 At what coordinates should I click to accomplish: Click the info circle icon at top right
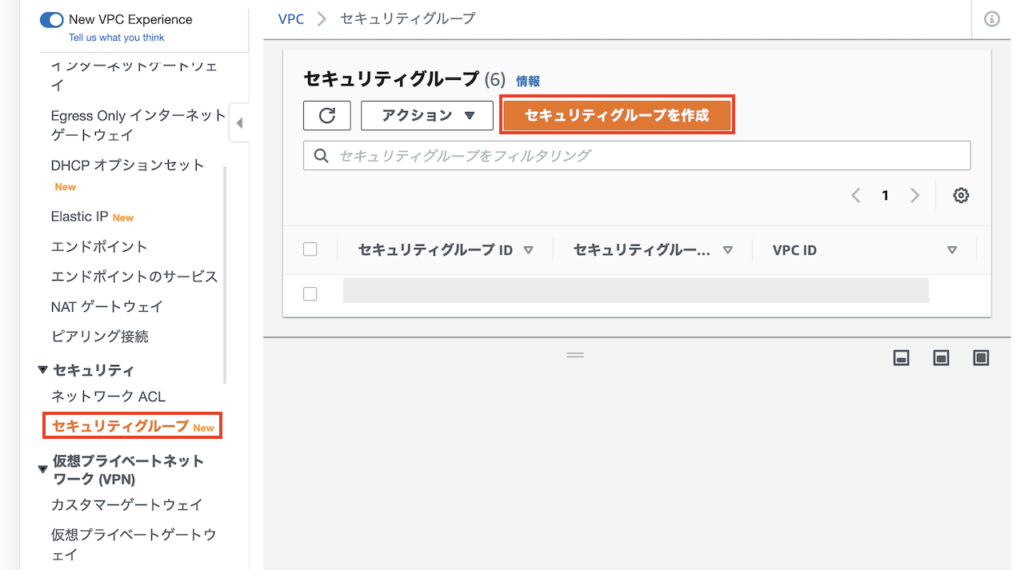coord(991,19)
